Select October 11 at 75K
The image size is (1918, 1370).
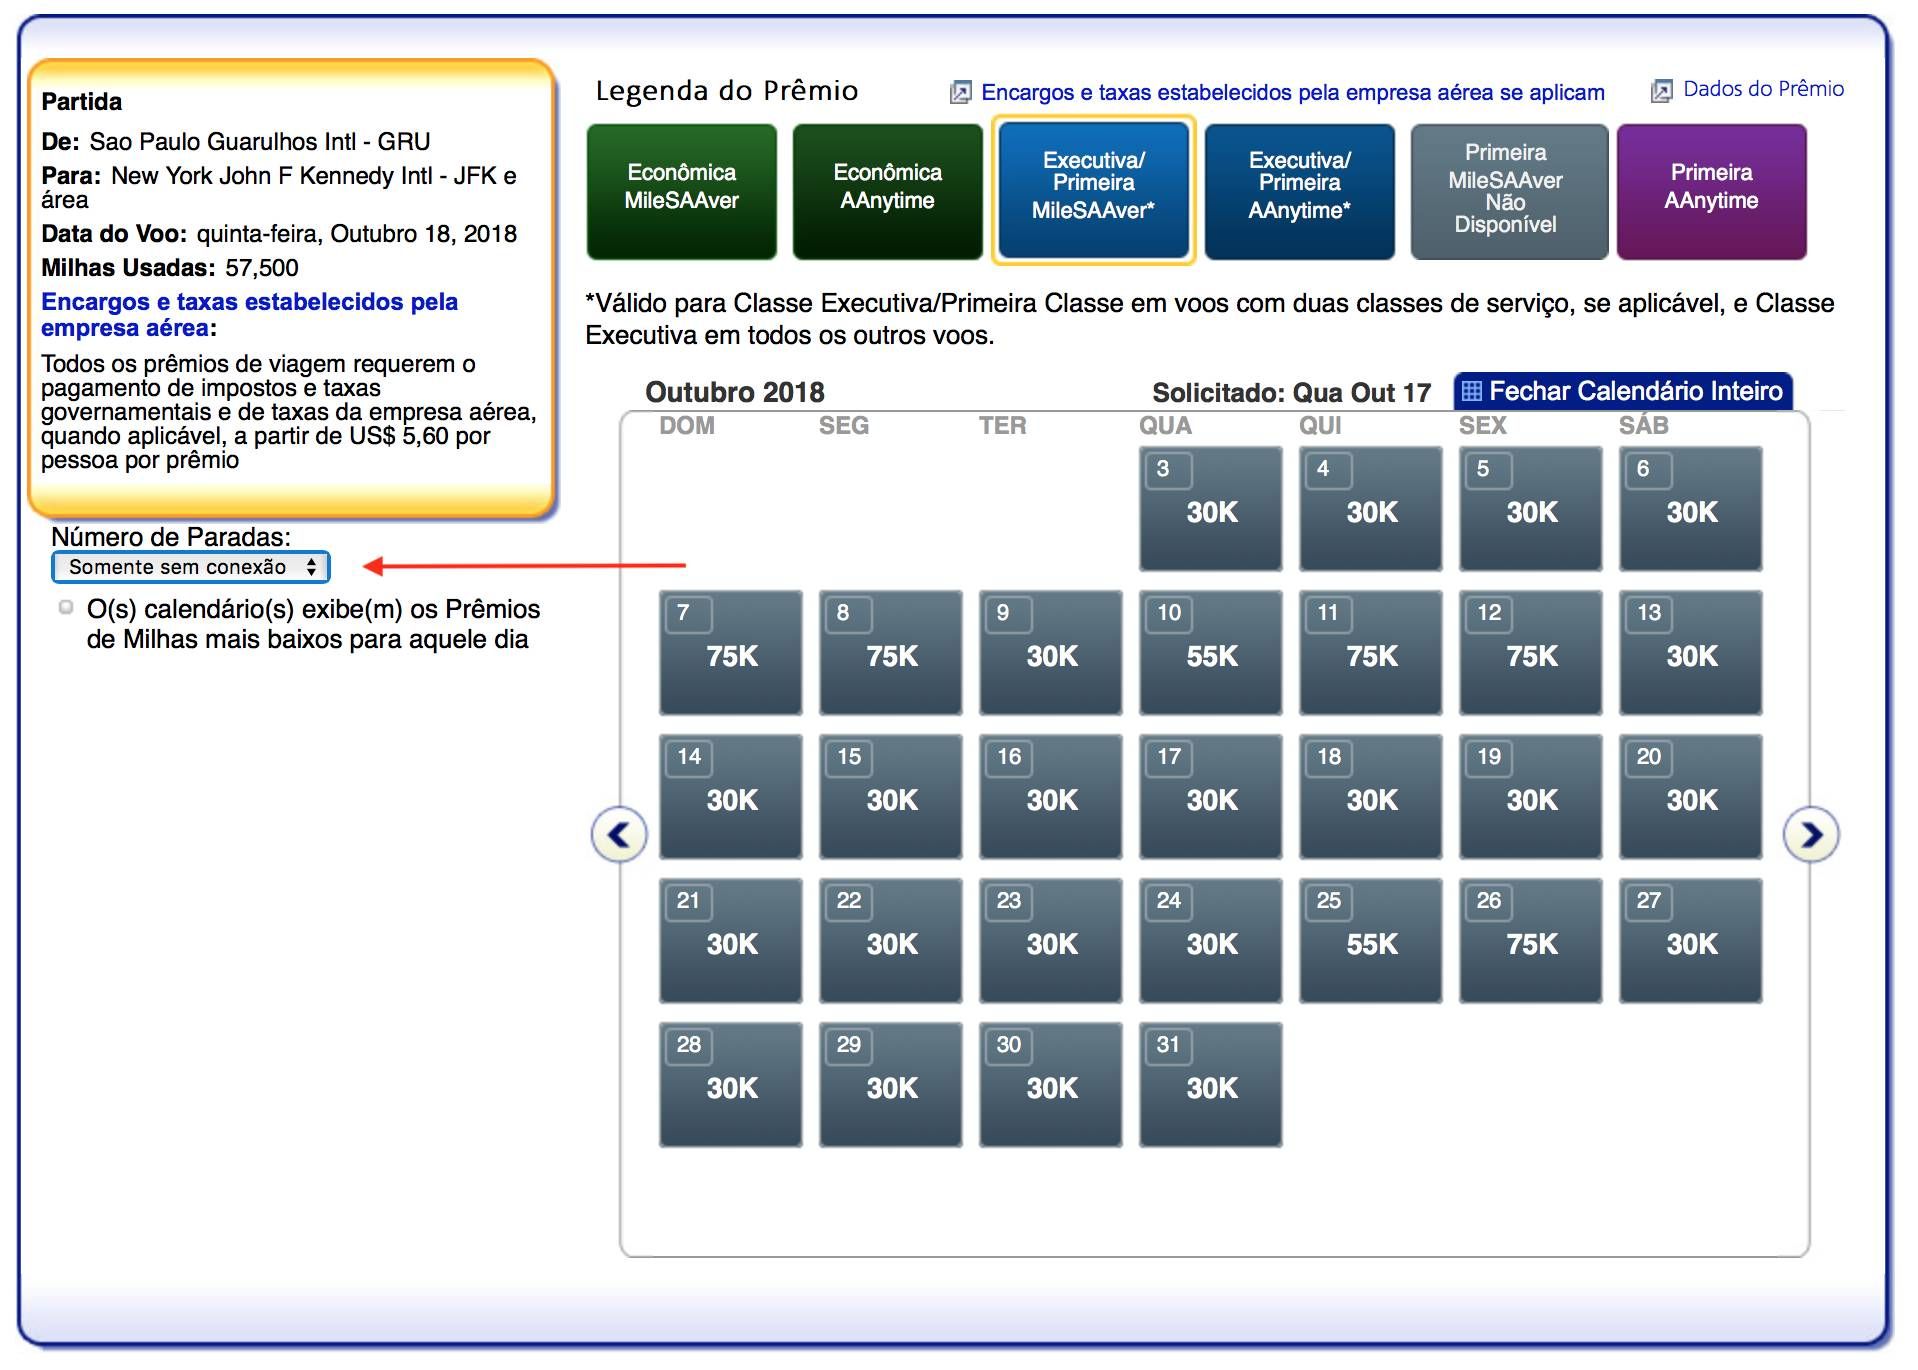pyautogui.click(x=1370, y=653)
